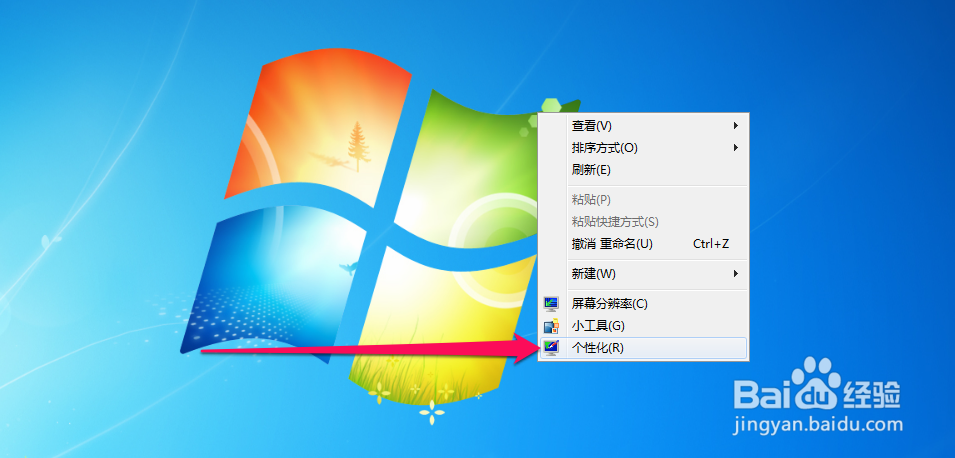The width and height of the screenshot is (955, 458).
Task: Expand the arrow next to 新建(W)
Action: [x=736, y=274]
